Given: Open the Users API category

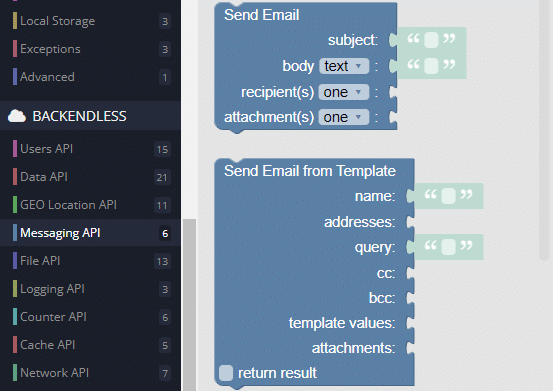Looking at the screenshot, I should (x=90, y=149).
